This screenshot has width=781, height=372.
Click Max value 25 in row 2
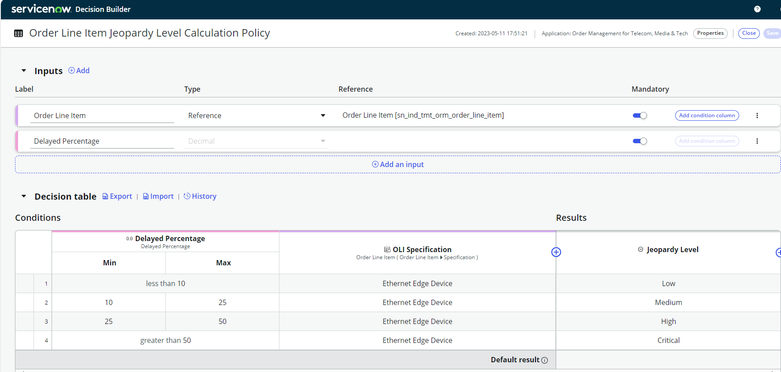[222, 302]
